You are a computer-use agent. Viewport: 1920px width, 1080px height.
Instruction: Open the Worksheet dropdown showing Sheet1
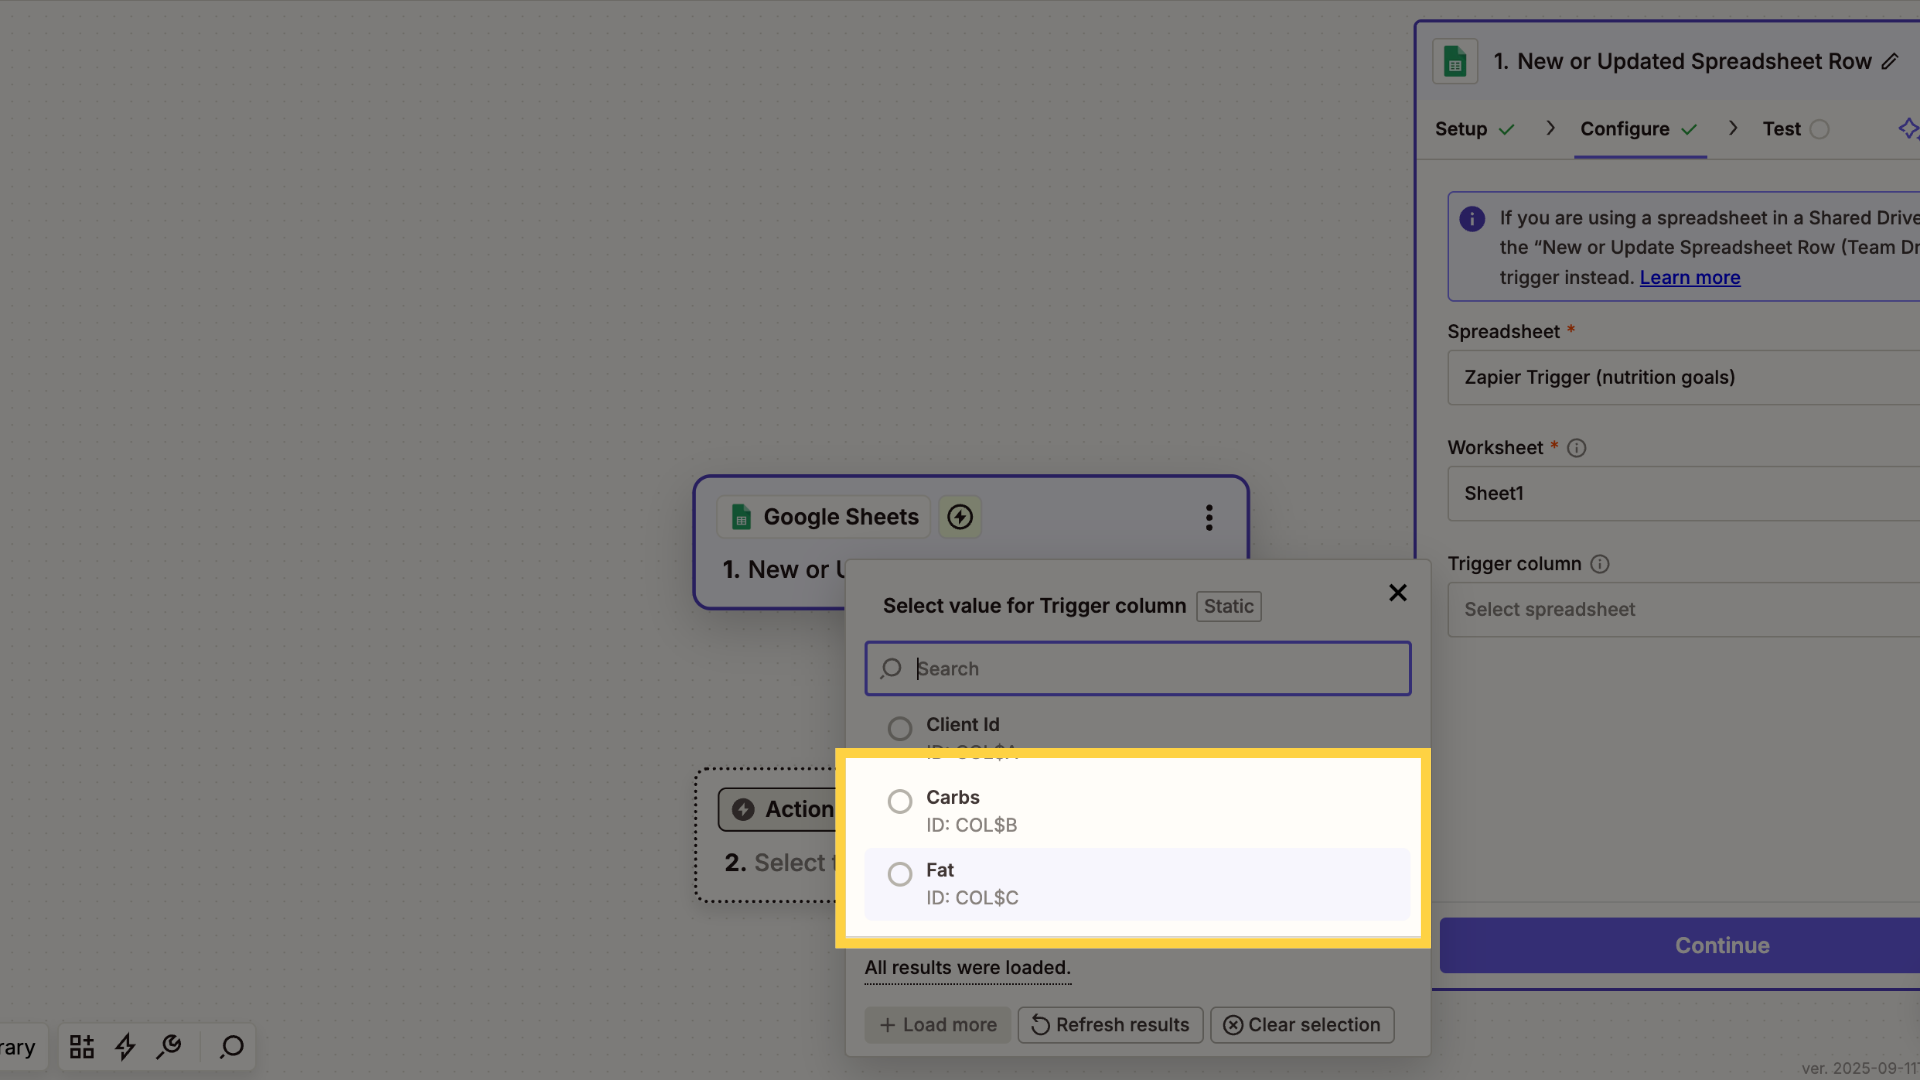pyautogui.click(x=1683, y=493)
